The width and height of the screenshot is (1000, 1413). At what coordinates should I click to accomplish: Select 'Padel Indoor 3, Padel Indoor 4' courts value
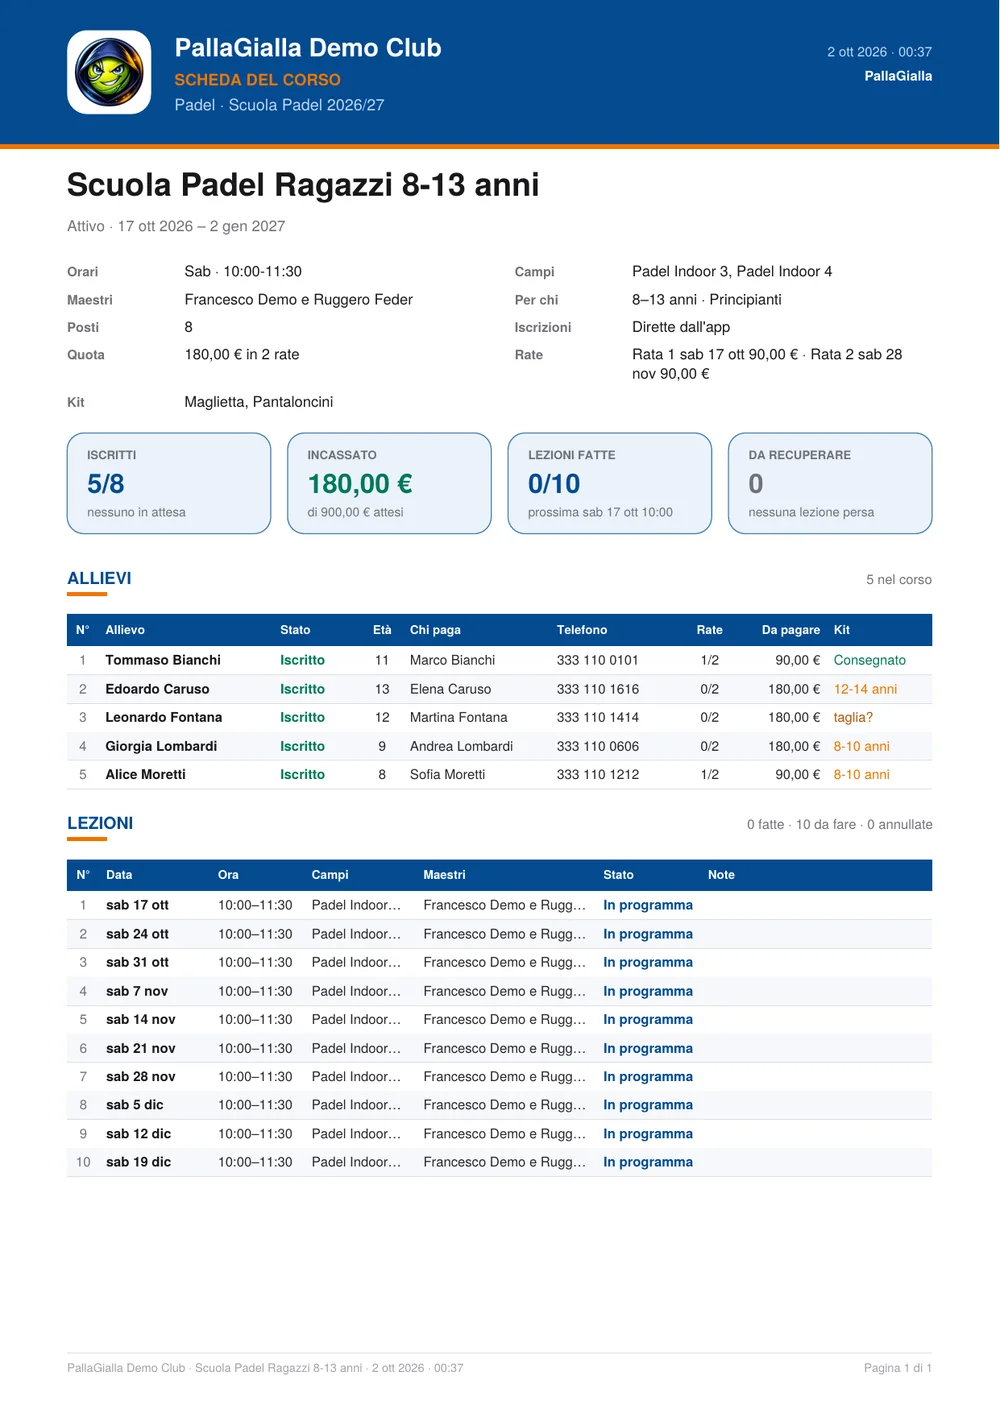[732, 271]
